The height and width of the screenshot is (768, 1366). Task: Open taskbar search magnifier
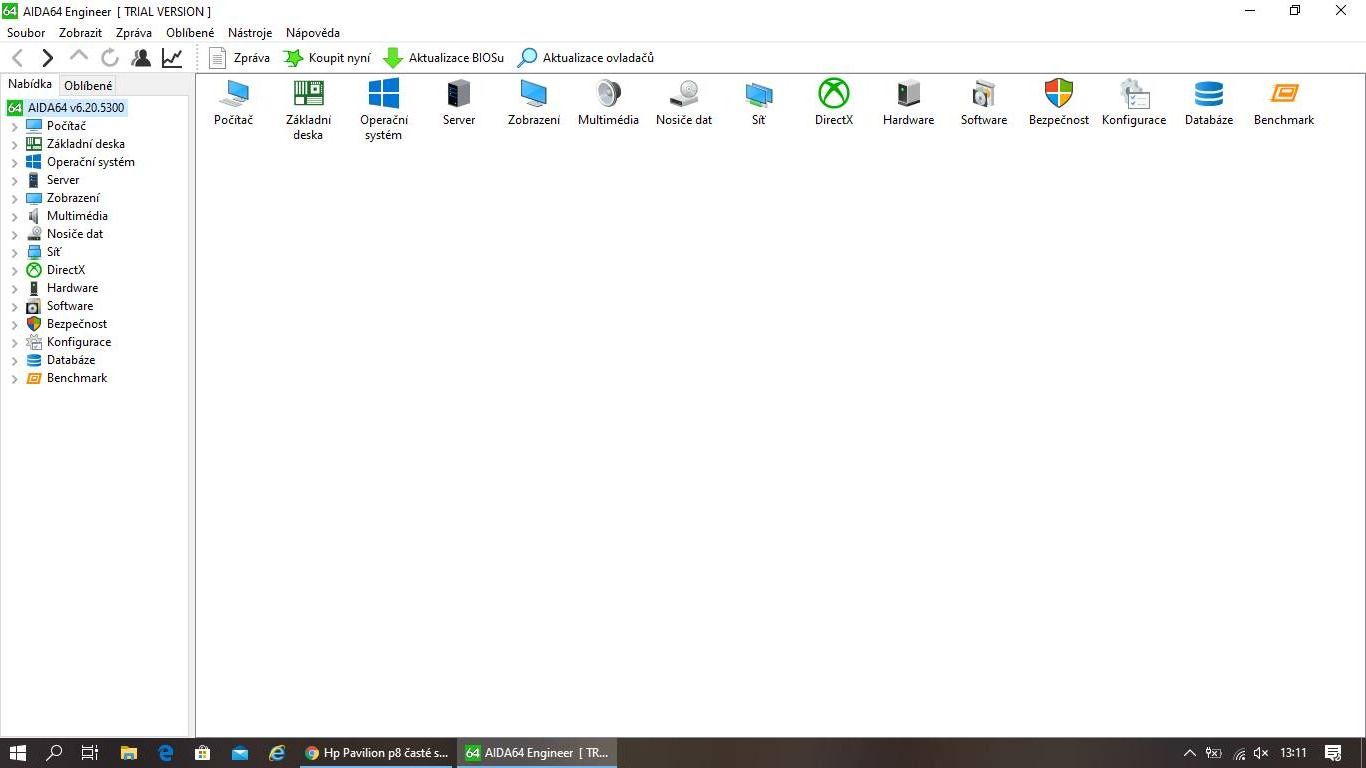tap(55, 753)
